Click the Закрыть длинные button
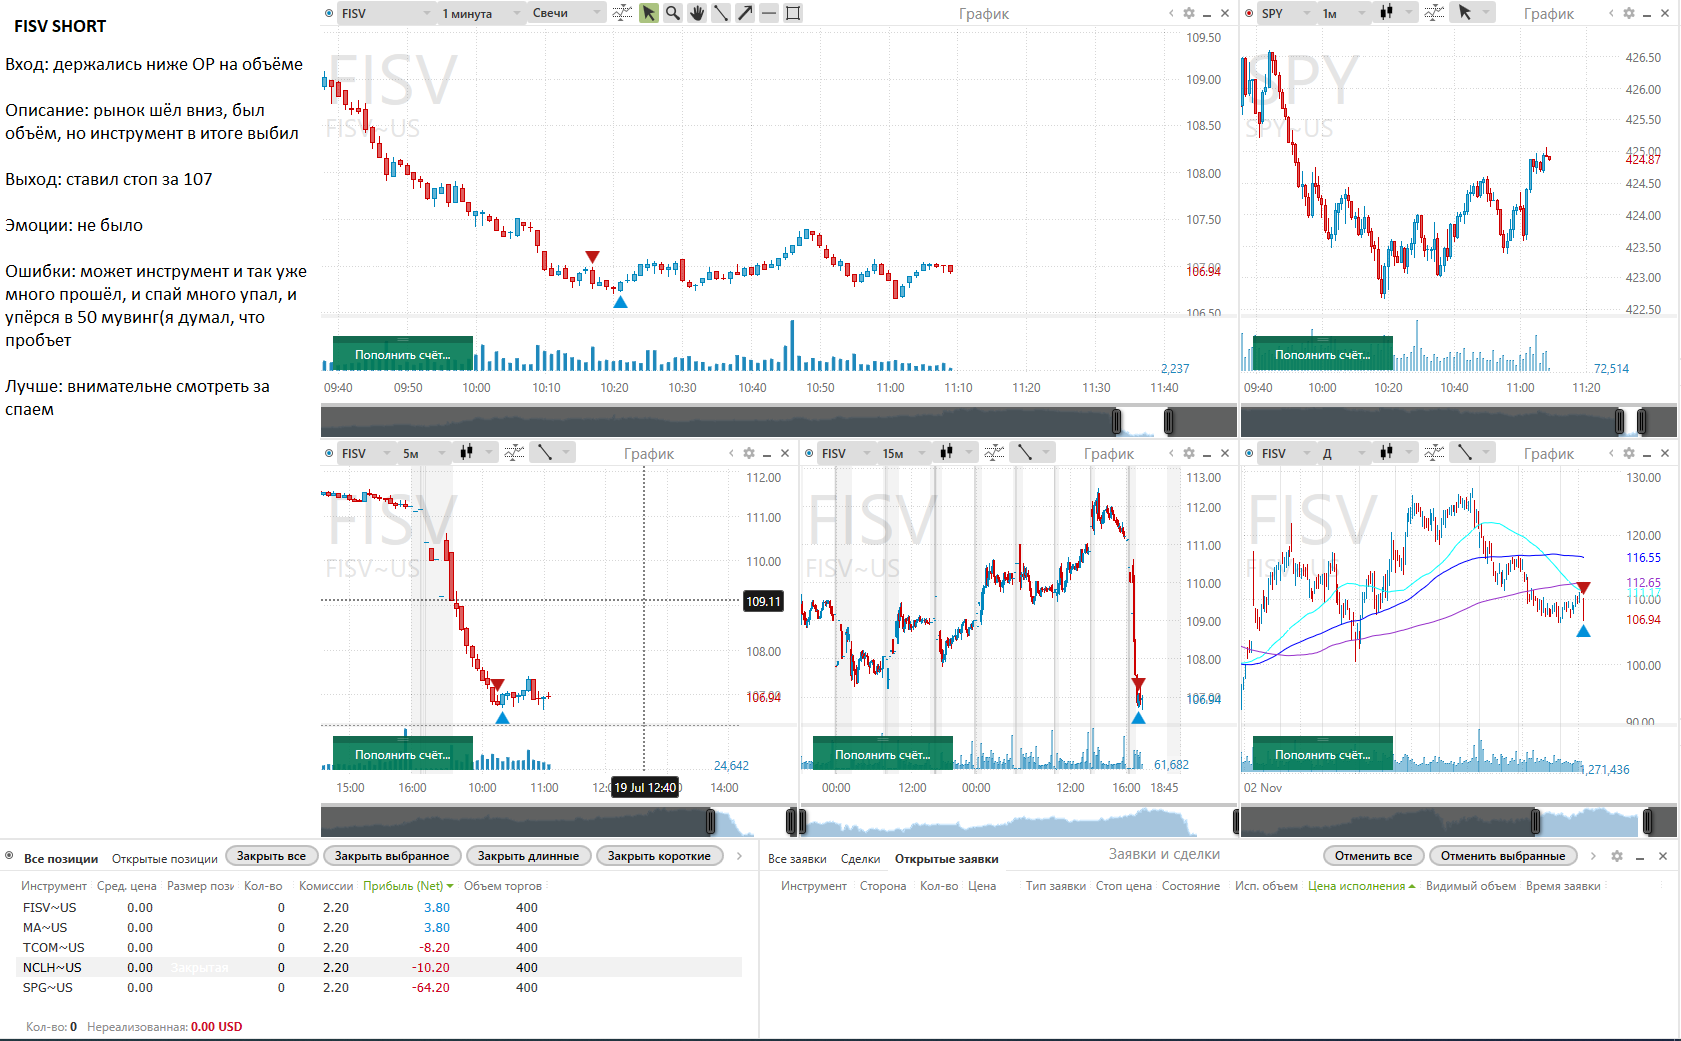This screenshot has width=1681, height=1041. coord(528,856)
